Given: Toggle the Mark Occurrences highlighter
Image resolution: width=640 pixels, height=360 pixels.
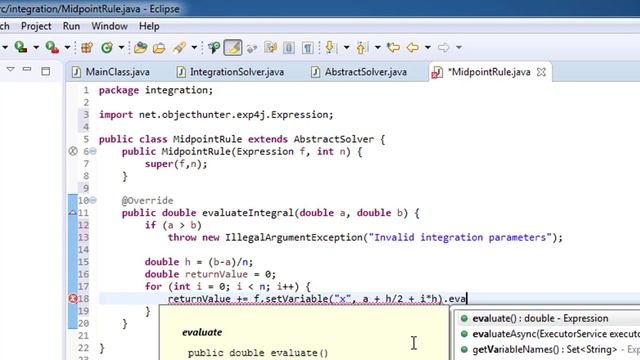Looking at the screenshot, I should (x=233, y=47).
